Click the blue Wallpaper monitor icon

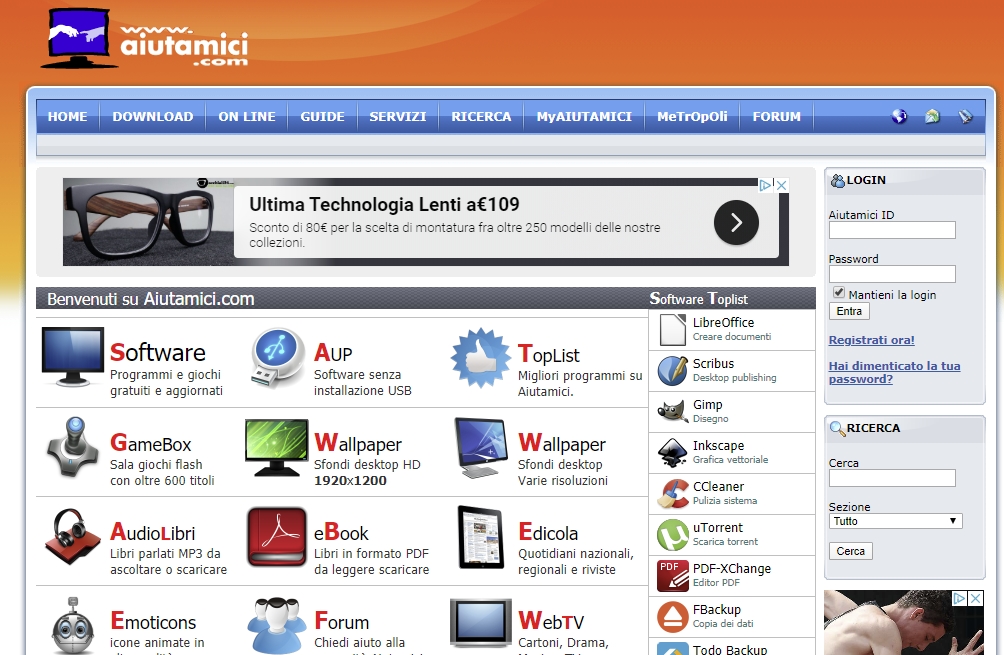click(x=482, y=448)
